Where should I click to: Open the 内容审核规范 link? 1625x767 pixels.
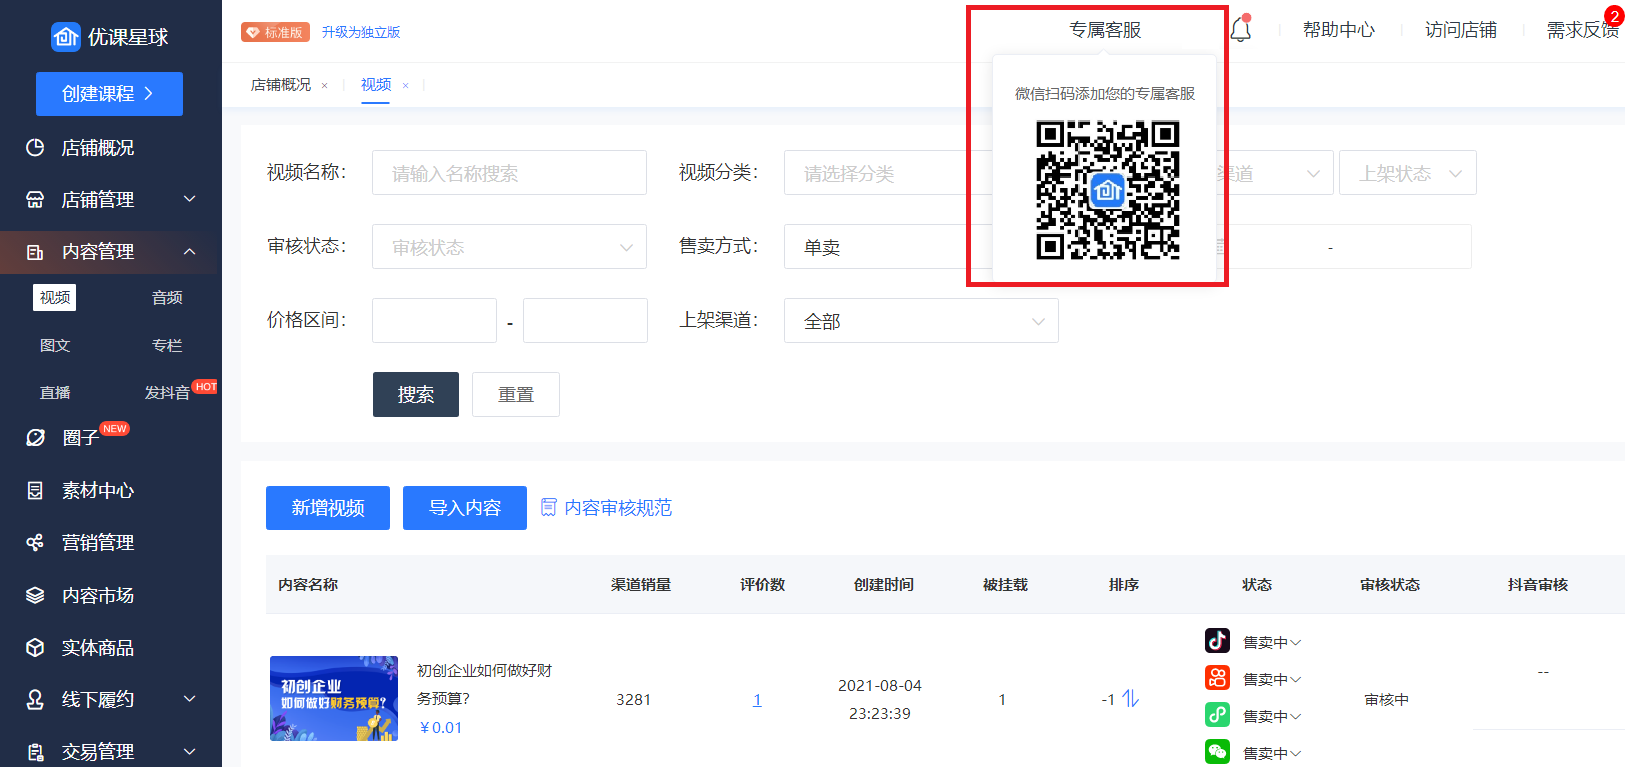618,507
